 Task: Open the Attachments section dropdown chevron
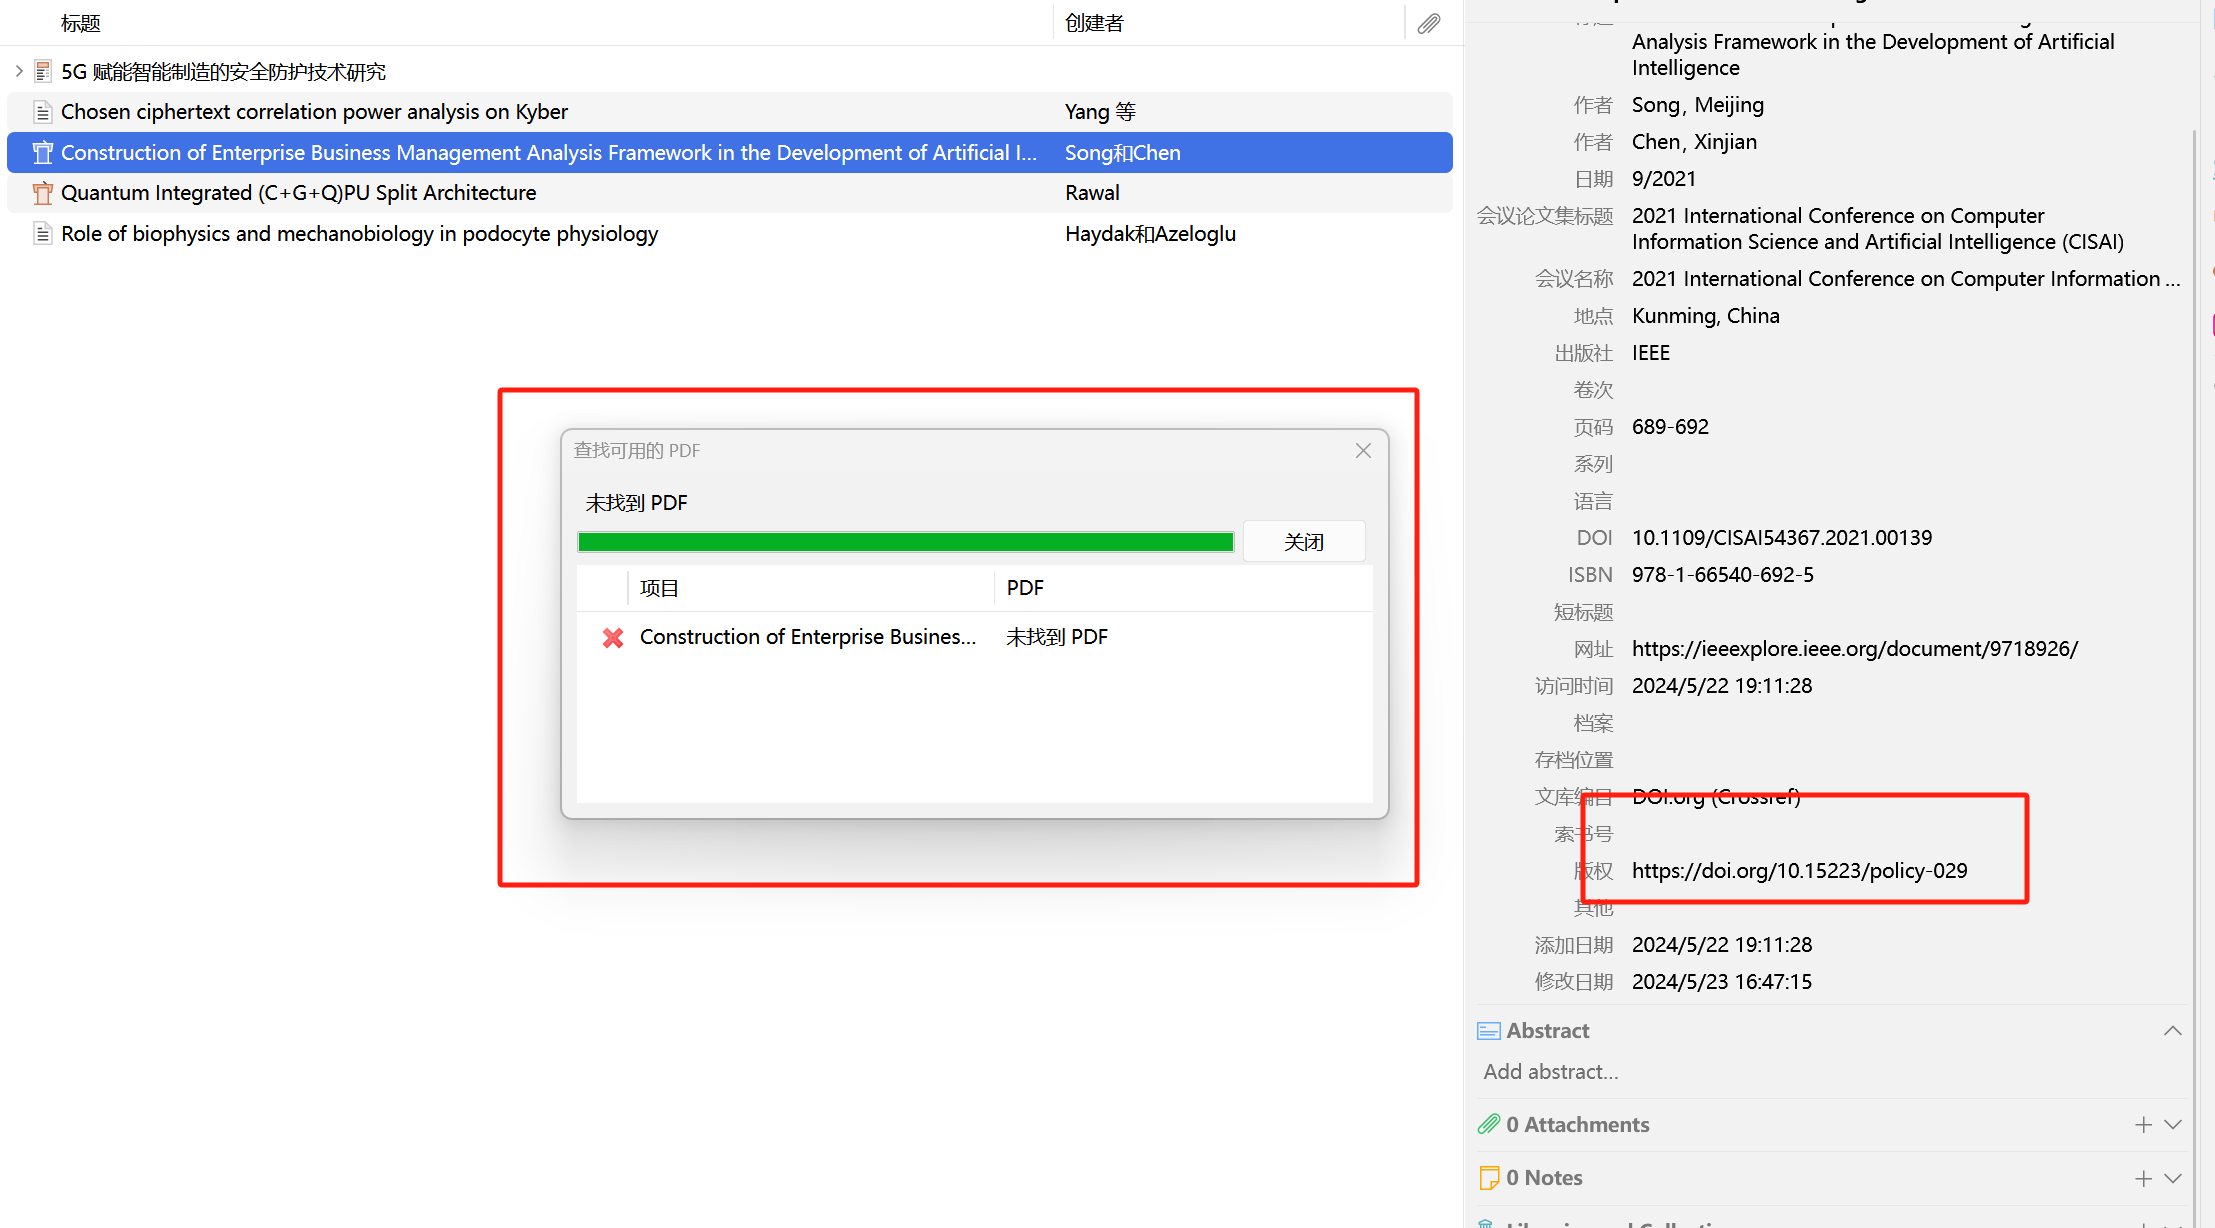[x=2173, y=1125]
